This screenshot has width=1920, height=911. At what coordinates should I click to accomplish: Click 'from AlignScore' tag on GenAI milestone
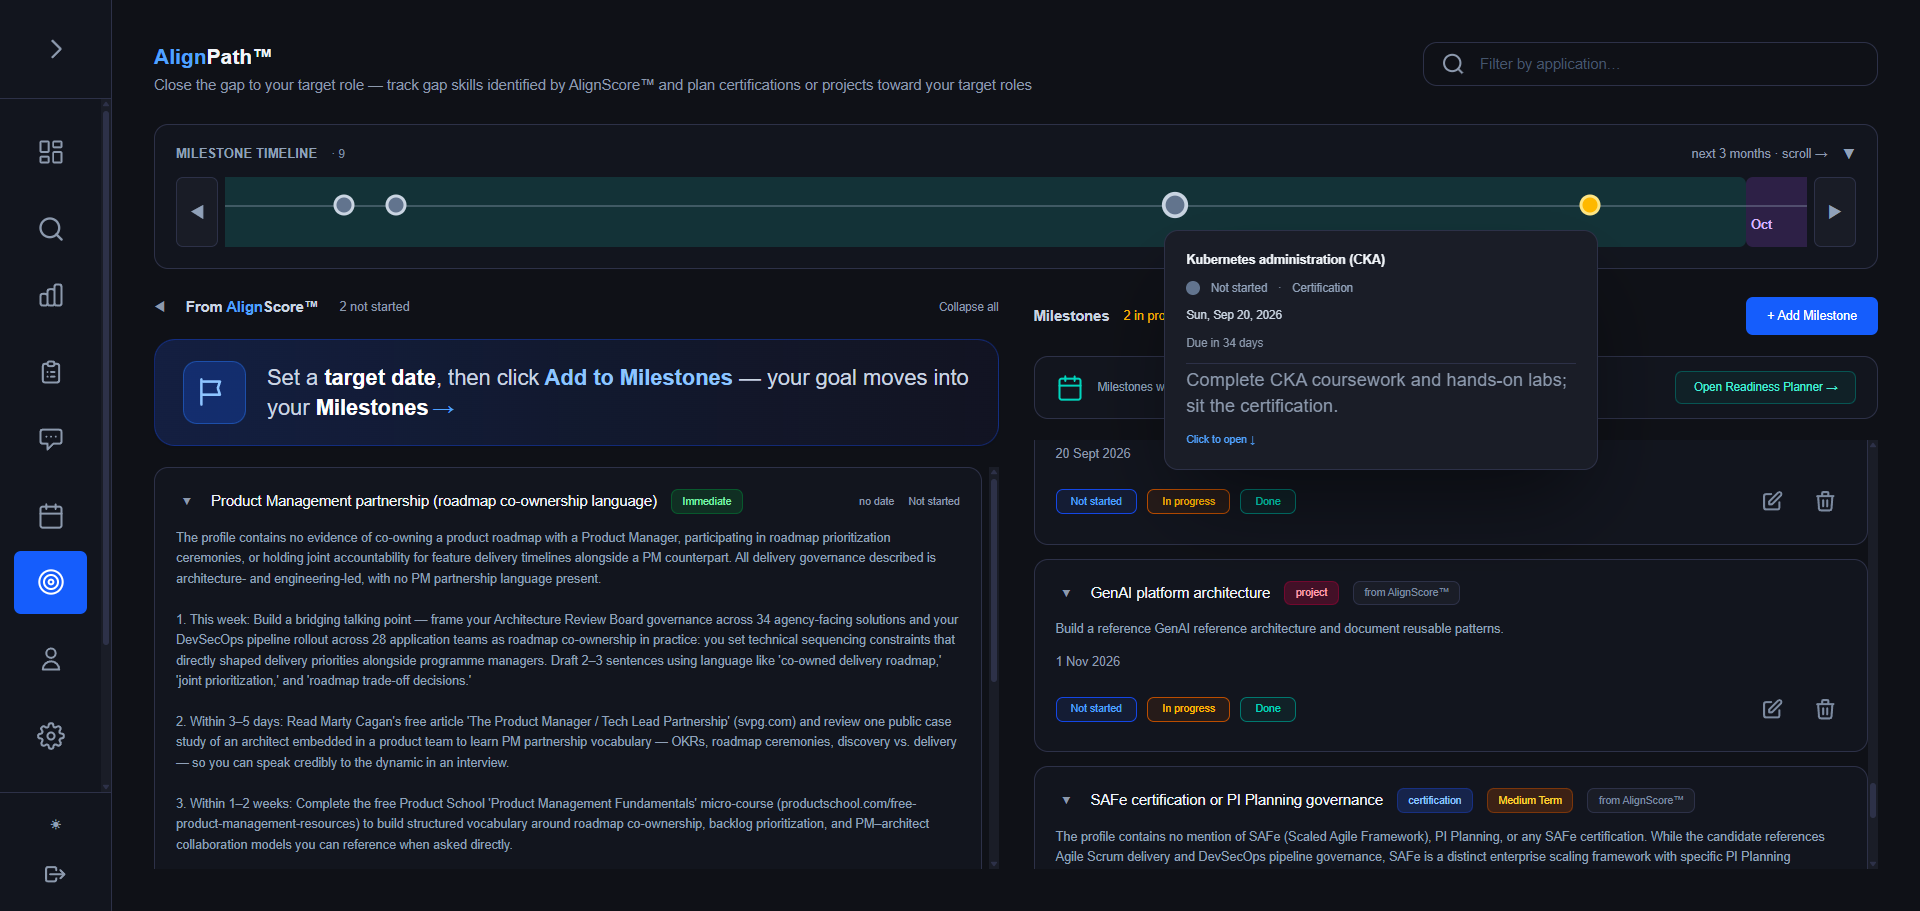1406,593
